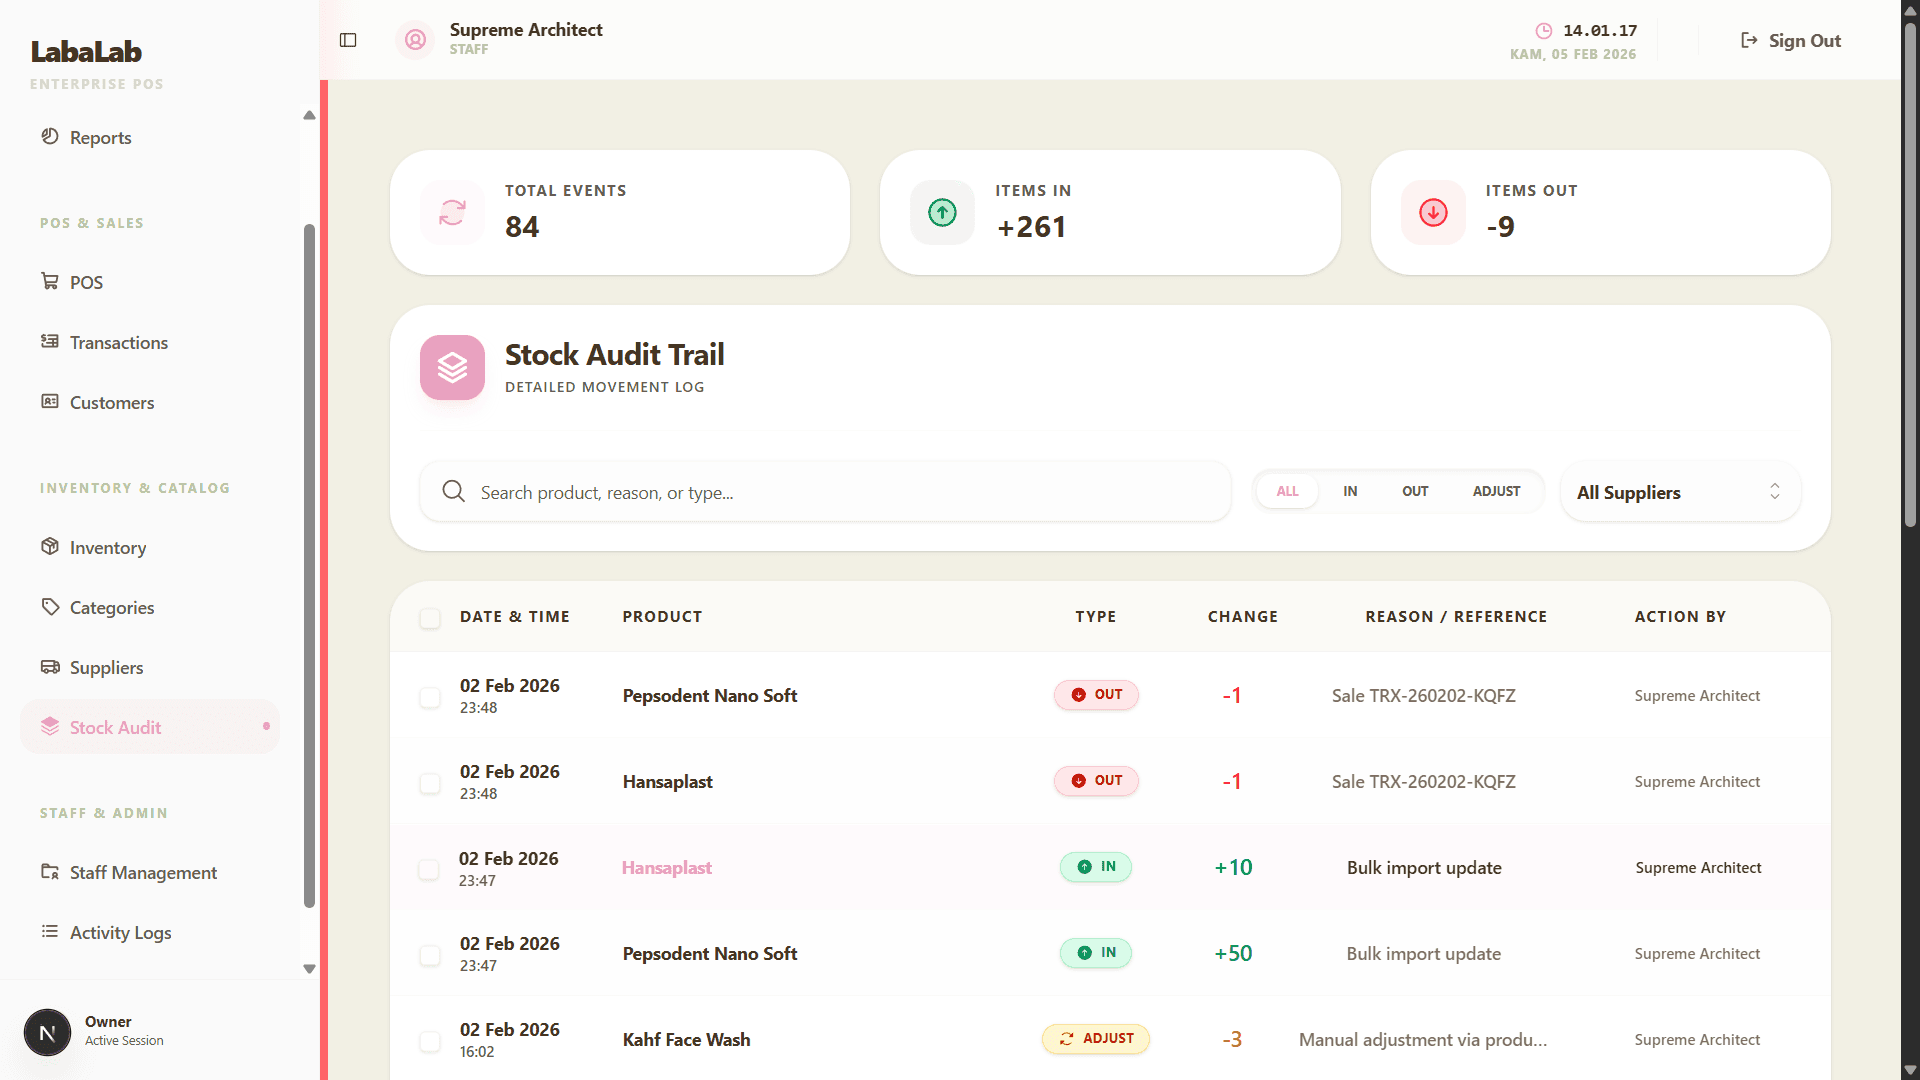1920x1080 pixels.
Task: Click the LabaLab logo
Action: point(86,51)
